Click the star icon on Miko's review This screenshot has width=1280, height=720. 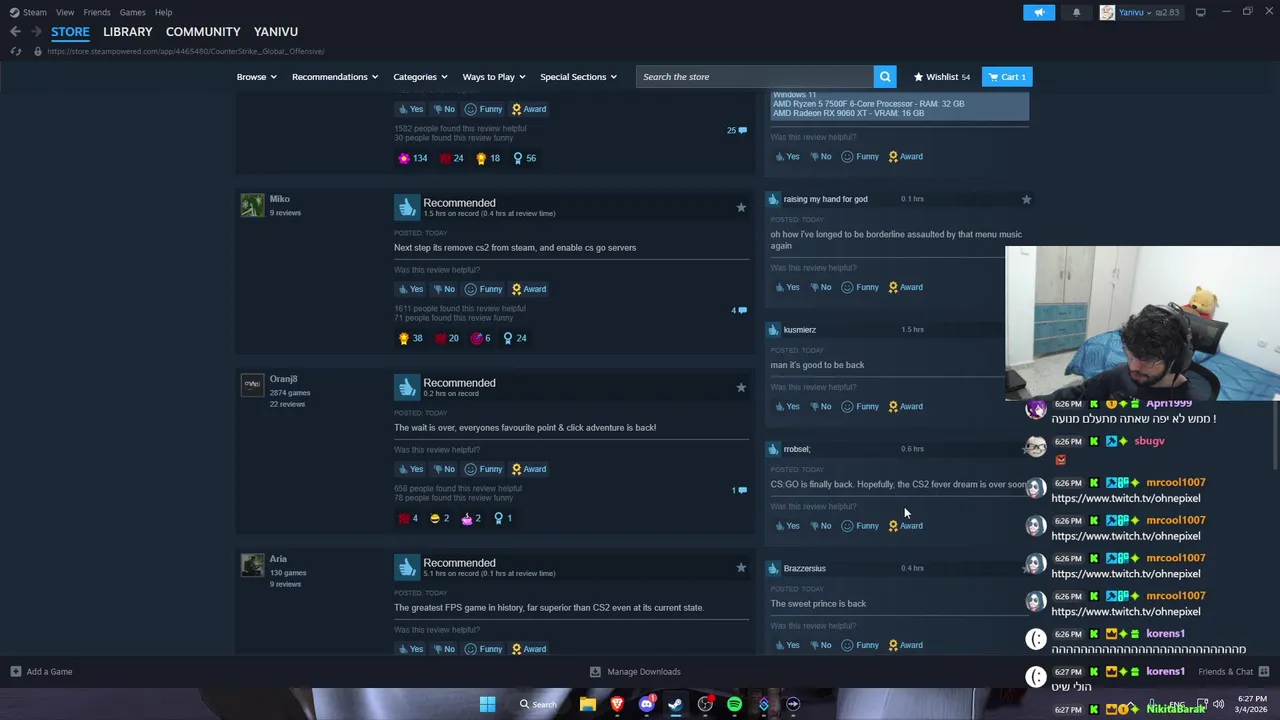(741, 207)
